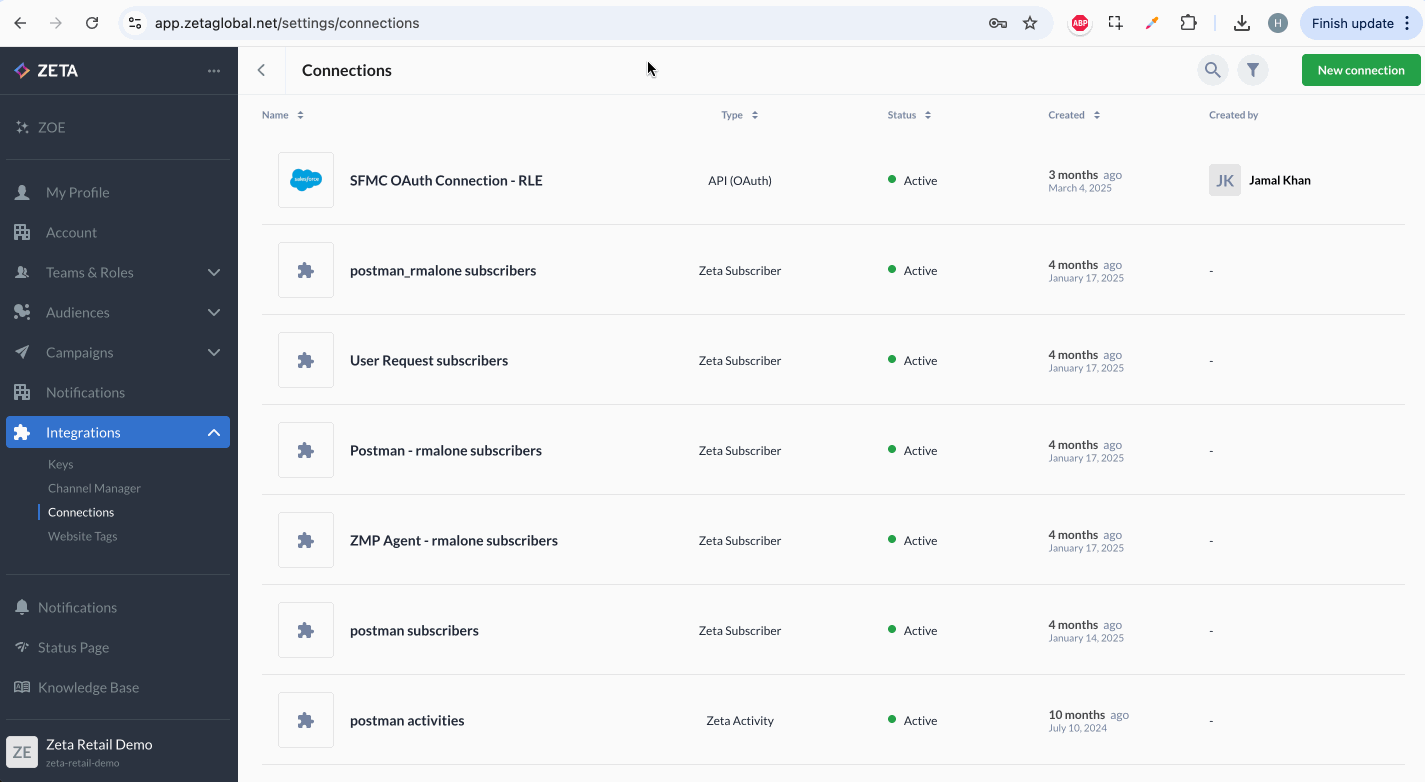Image resolution: width=1425 pixels, height=782 pixels.
Task: Collapse the Integrations section
Action: click(x=213, y=432)
